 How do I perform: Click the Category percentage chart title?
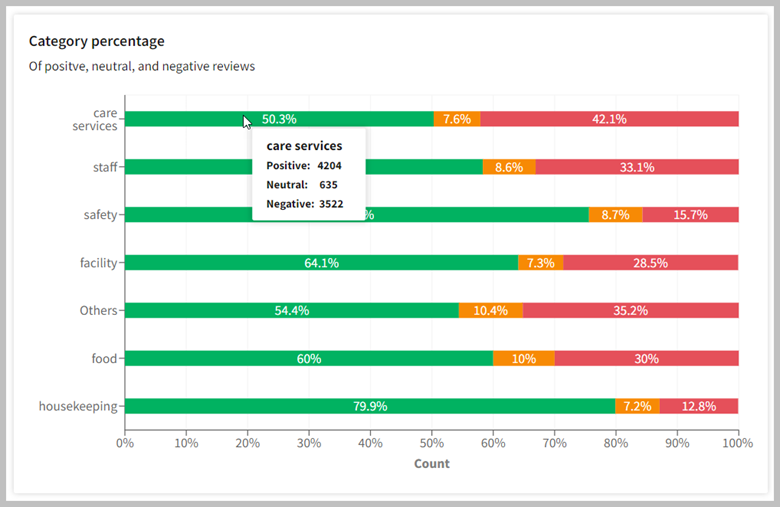(x=97, y=41)
